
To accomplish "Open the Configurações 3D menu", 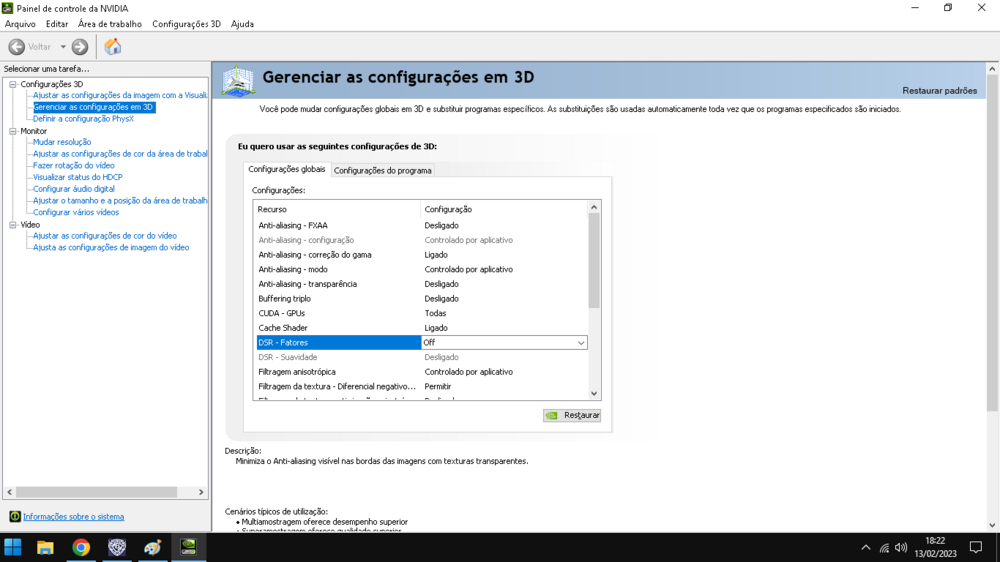I will tap(186, 24).
